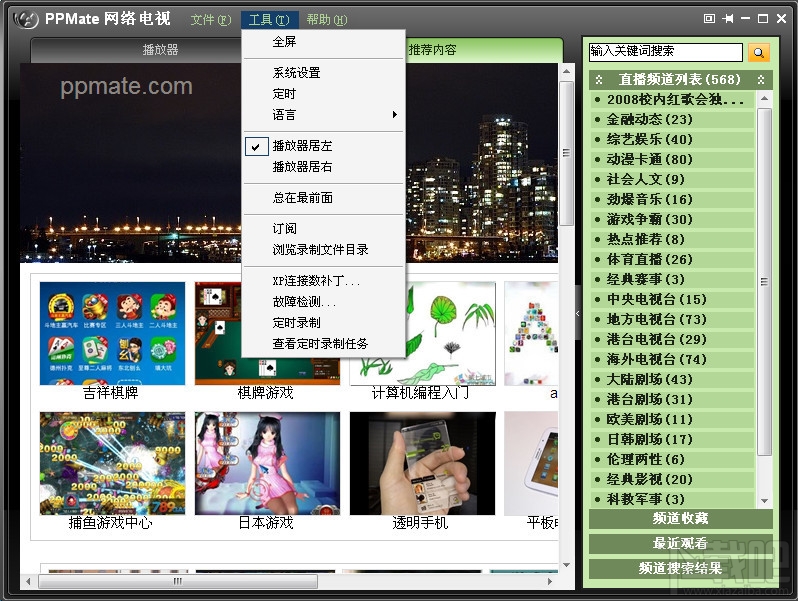
Task: Expand 社会人文 (9) category
Action: [673, 179]
